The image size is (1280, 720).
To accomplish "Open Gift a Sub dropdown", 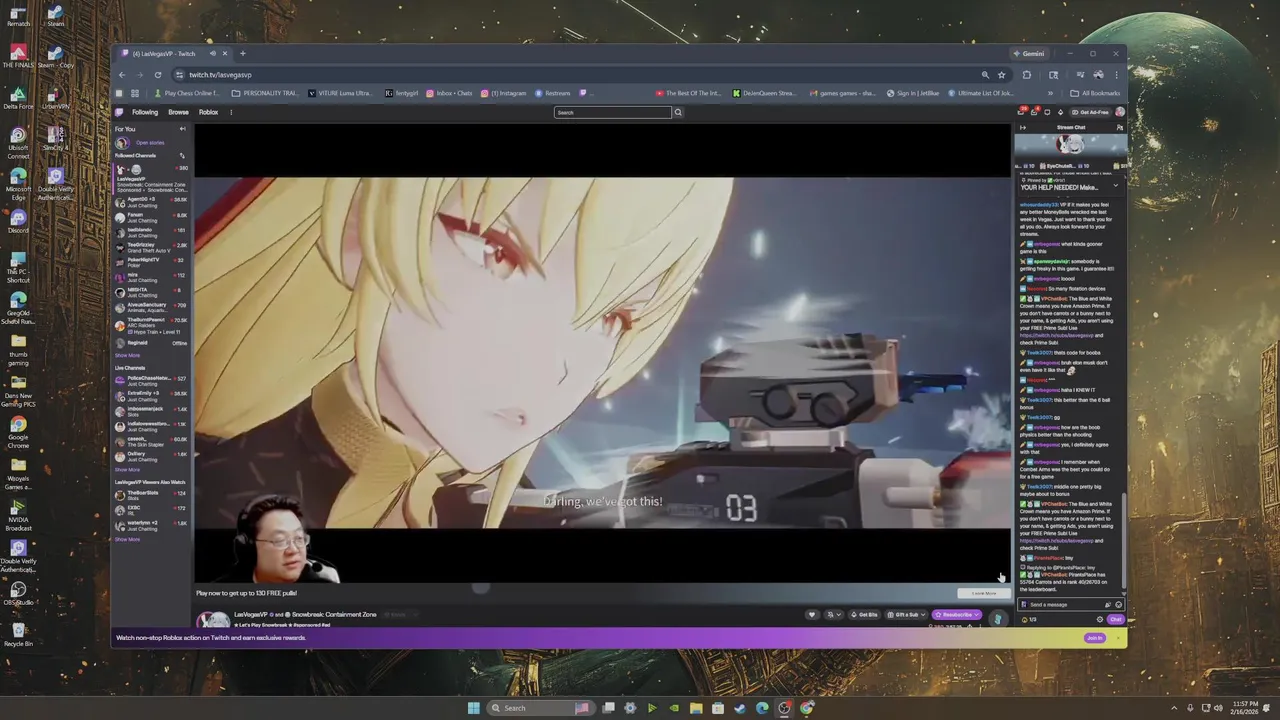I will (906, 615).
